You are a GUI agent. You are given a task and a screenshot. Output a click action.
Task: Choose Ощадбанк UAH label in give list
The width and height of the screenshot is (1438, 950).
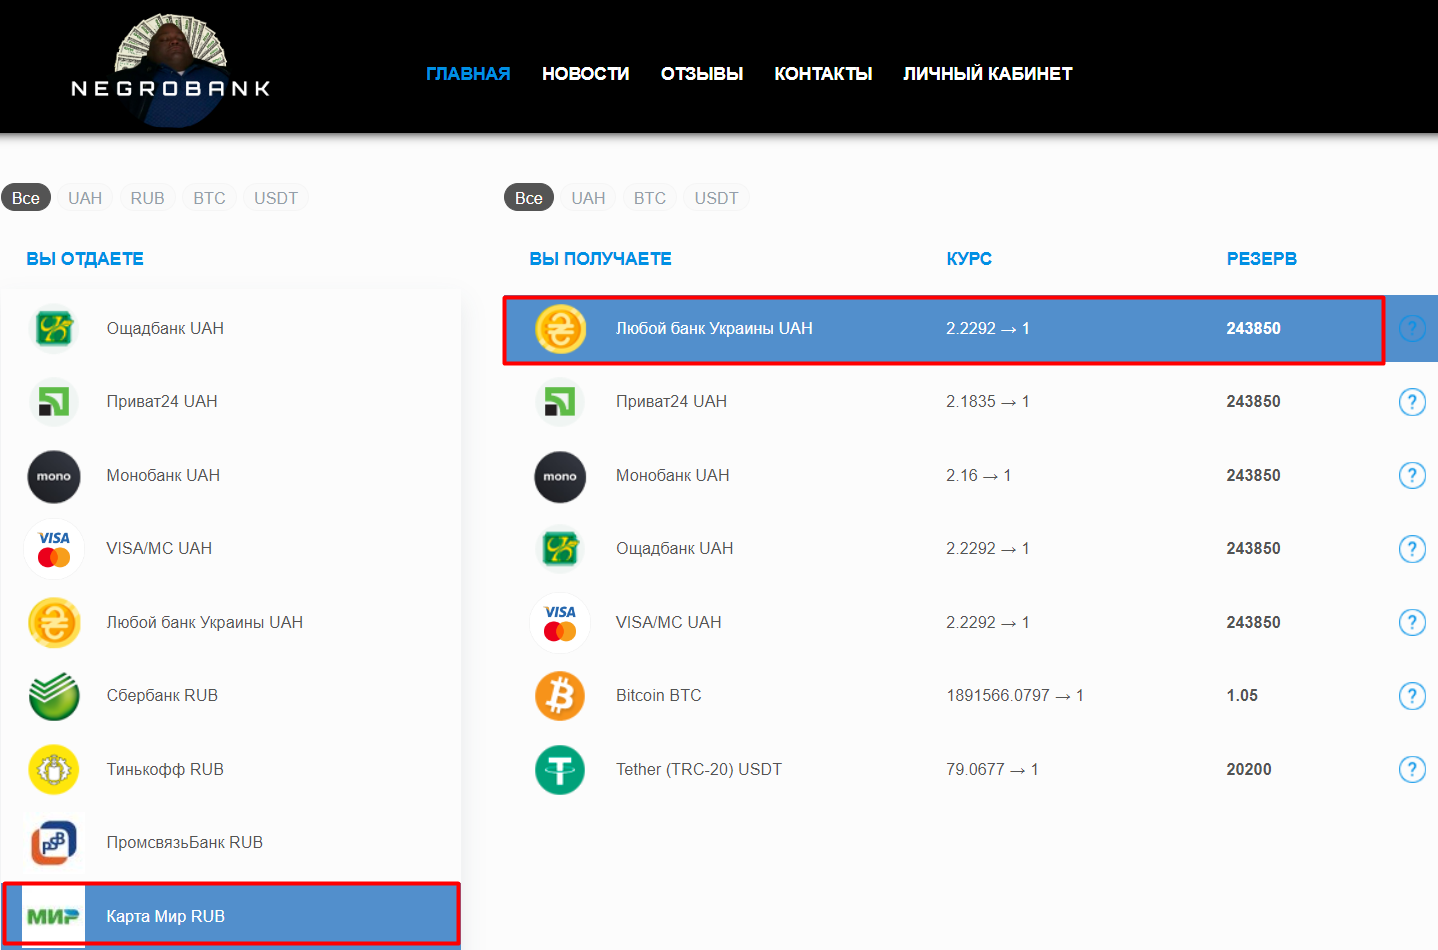165,328
